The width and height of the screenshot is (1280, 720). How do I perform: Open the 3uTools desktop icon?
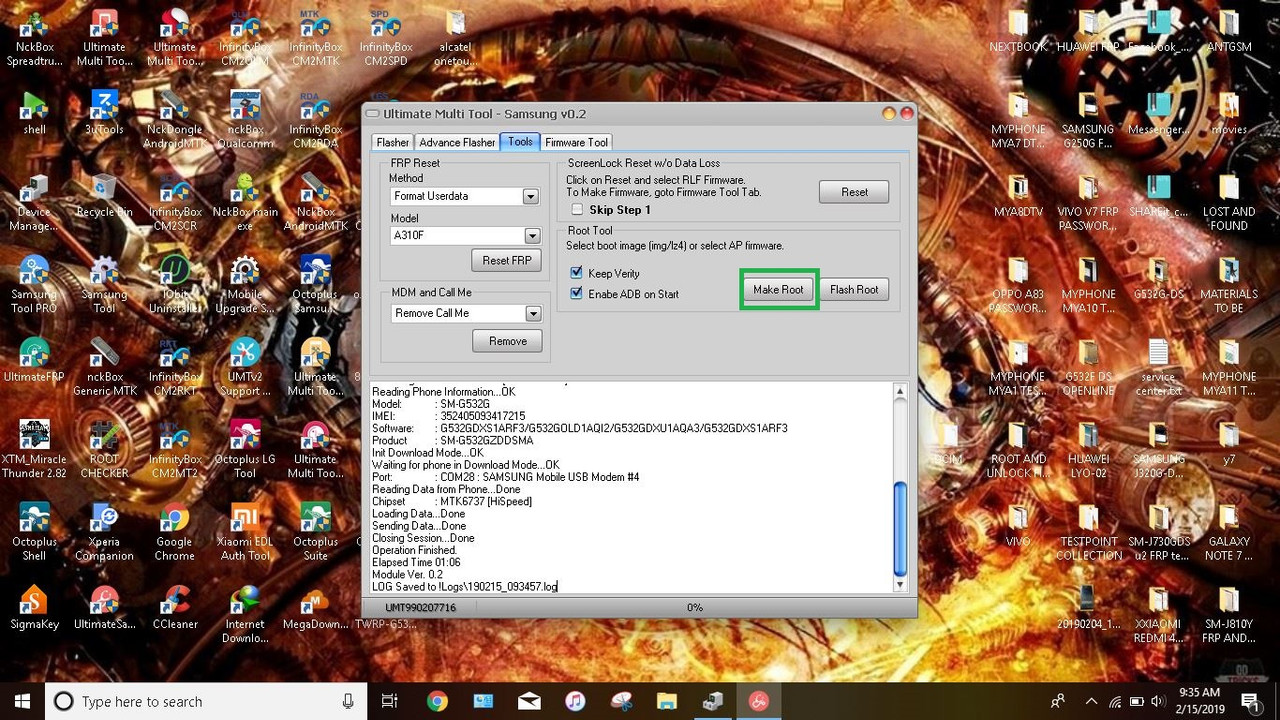[x=104, y=112]
